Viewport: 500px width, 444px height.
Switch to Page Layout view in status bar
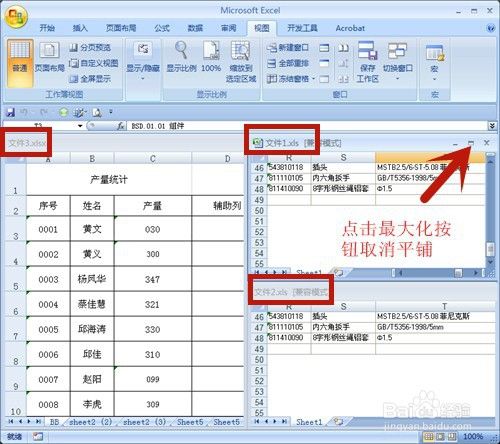pyautogui.click(x=440, y=436)
